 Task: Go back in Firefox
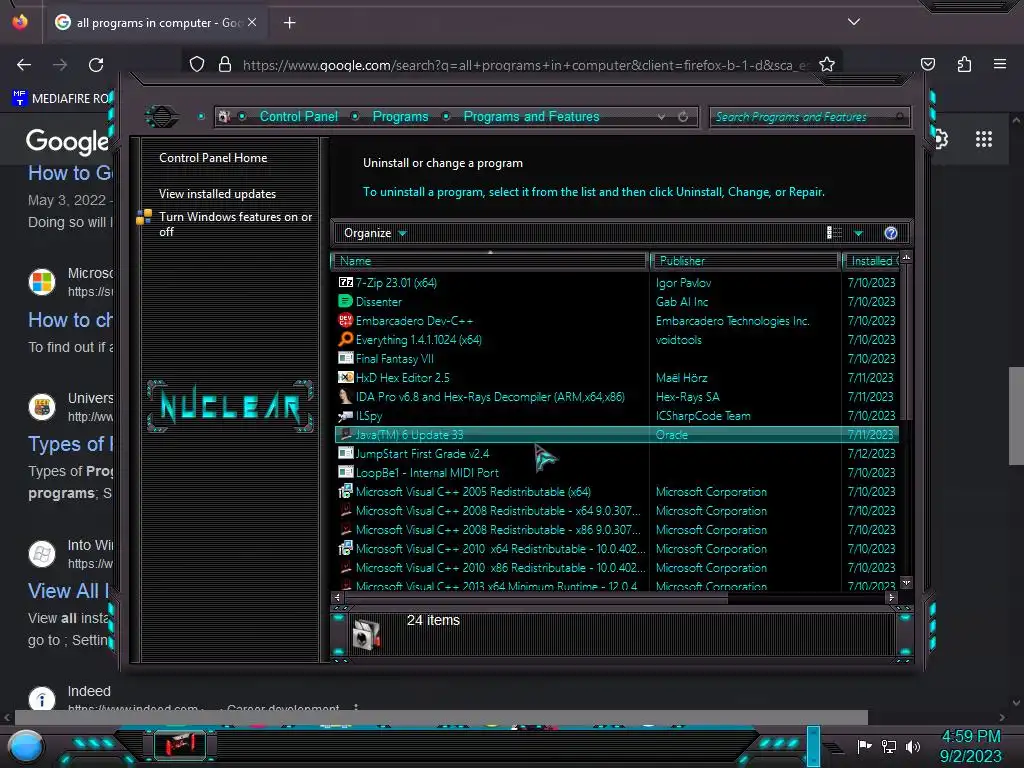click(24, 65)
